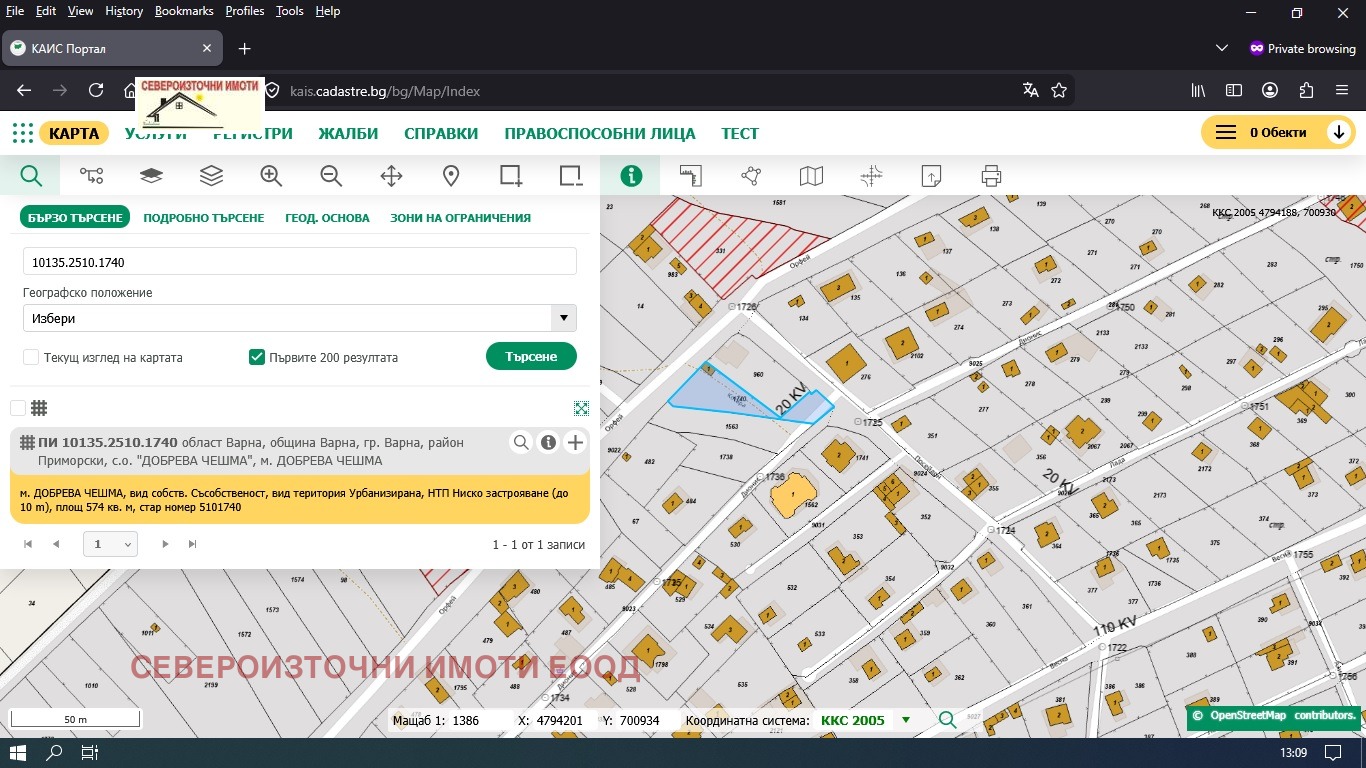Tick the select-all results checkbox
This screenshot has height=768, width=1366.
tap(18, 408)
